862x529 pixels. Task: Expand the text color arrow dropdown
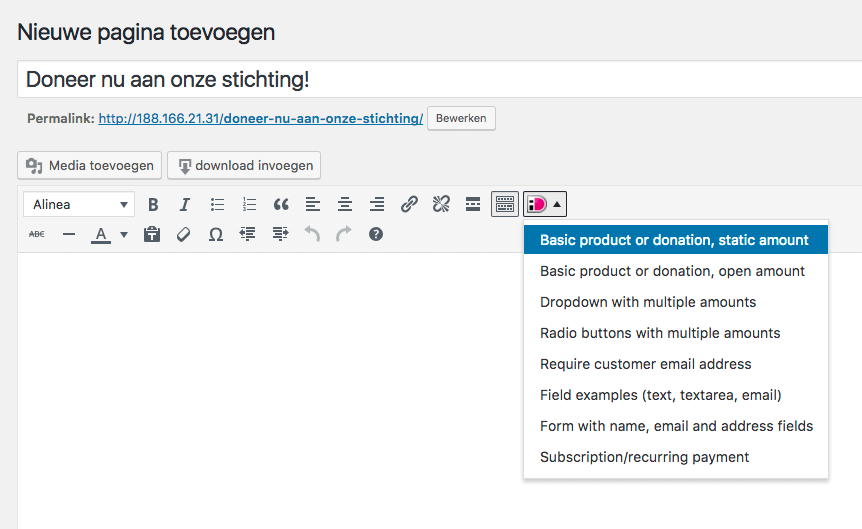pos(124,235)
